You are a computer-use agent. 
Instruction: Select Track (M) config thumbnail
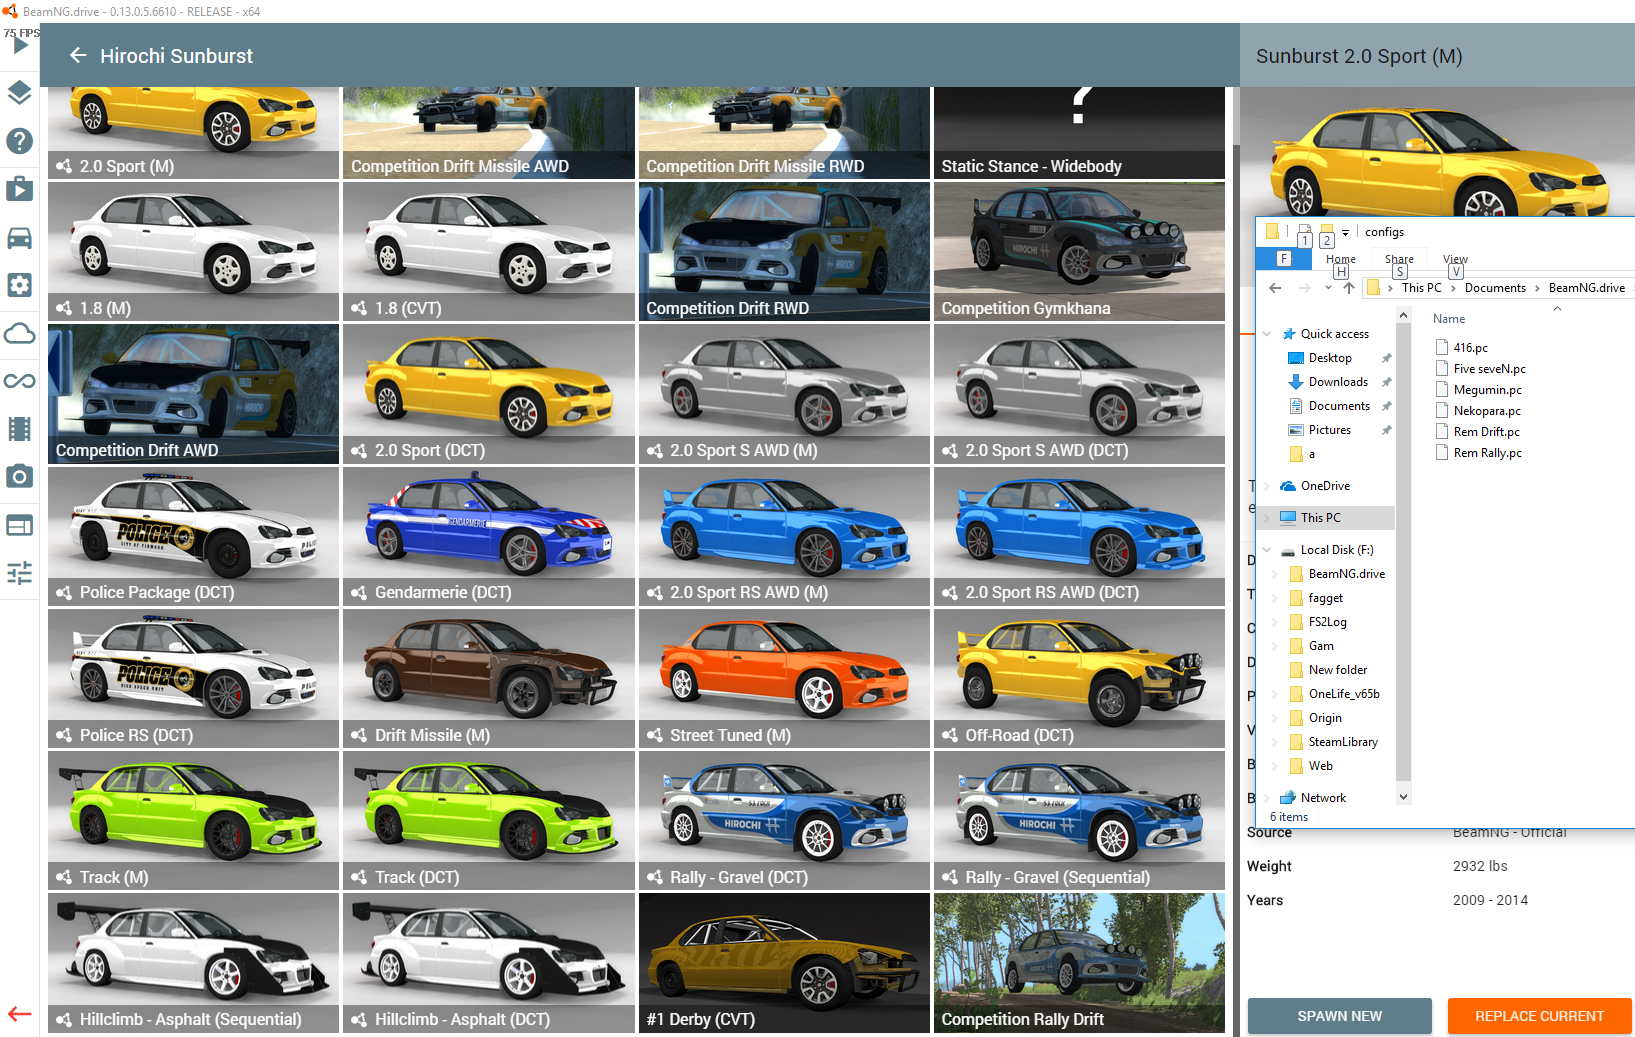pos(193,820)
